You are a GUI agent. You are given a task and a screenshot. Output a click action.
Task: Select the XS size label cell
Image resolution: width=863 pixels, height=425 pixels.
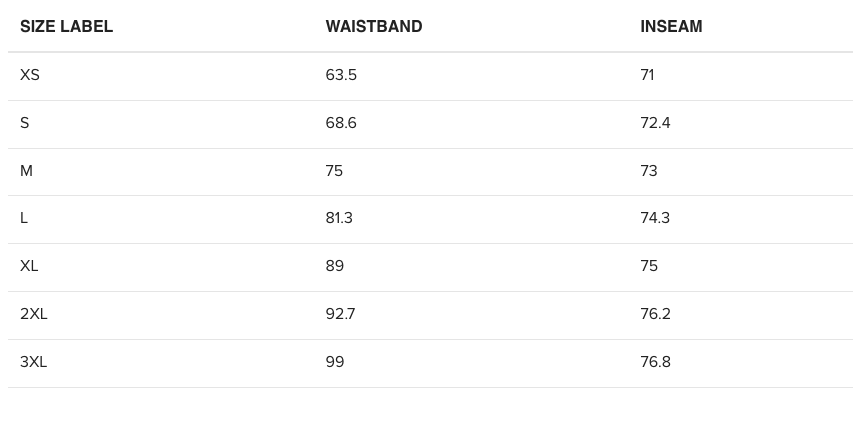(30, 75)
